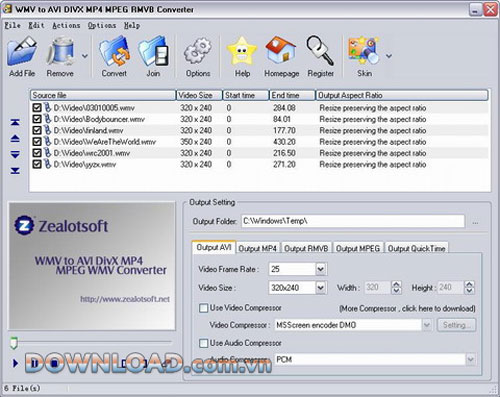Click the Skin toolbar icon
The image size is (500, 397).
(x=364, y=51)
